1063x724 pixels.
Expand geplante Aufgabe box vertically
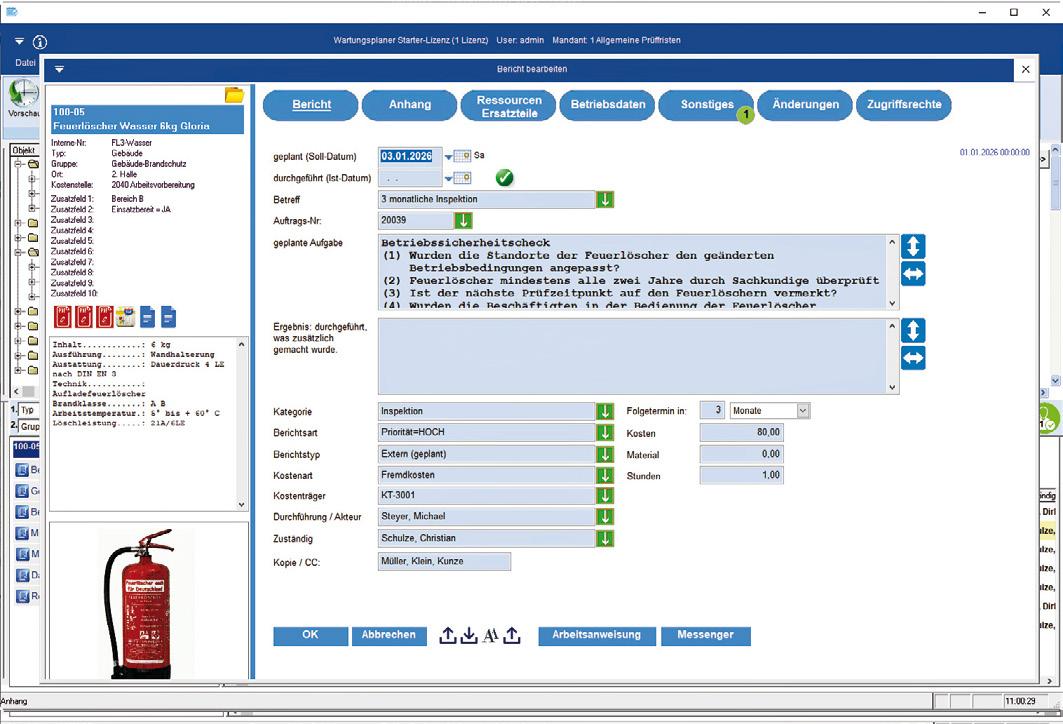[x=913, y=246]
